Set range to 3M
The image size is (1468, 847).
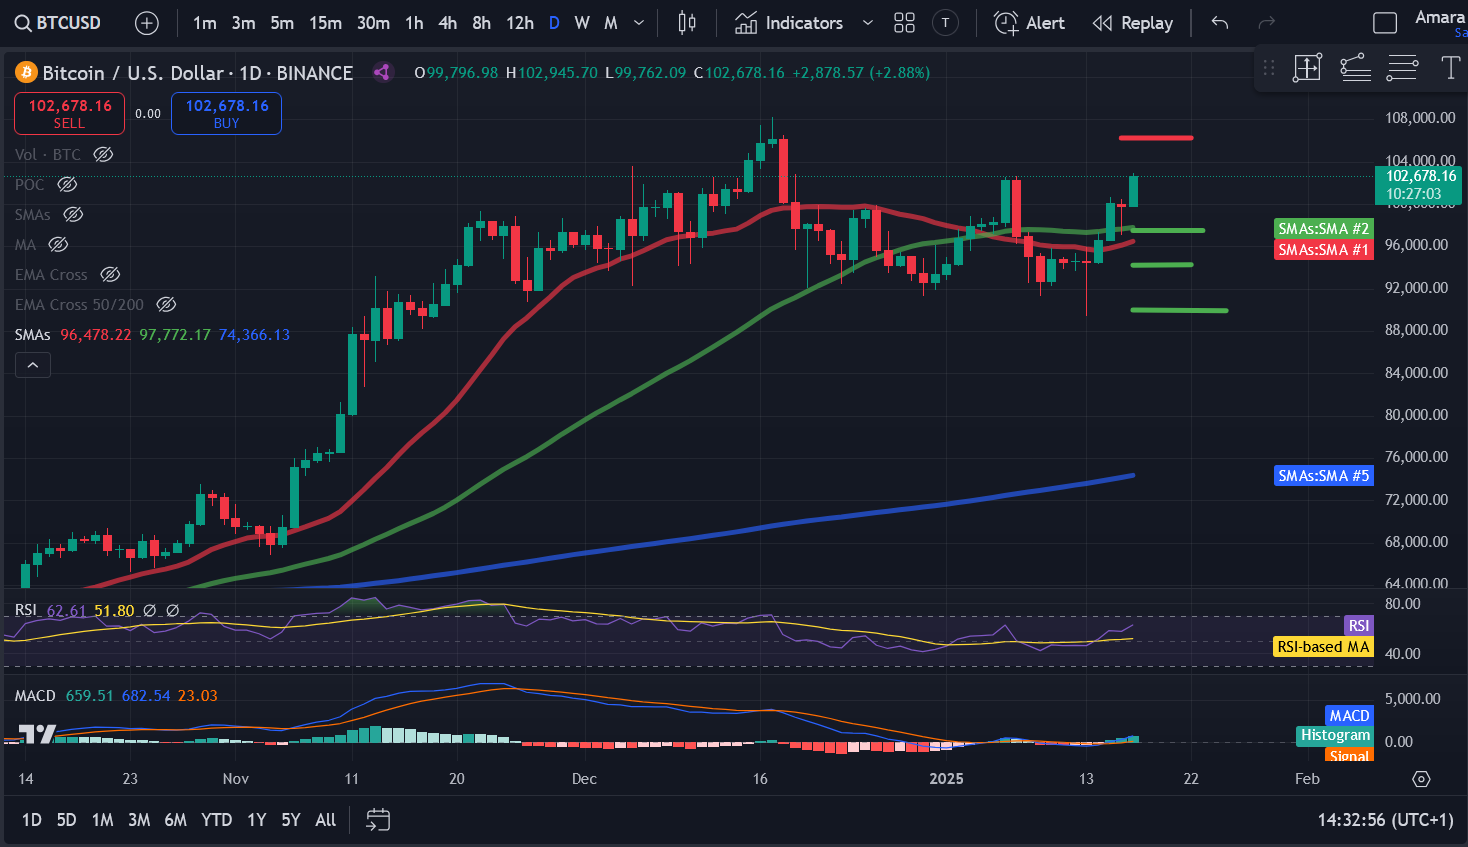(139, 820)
